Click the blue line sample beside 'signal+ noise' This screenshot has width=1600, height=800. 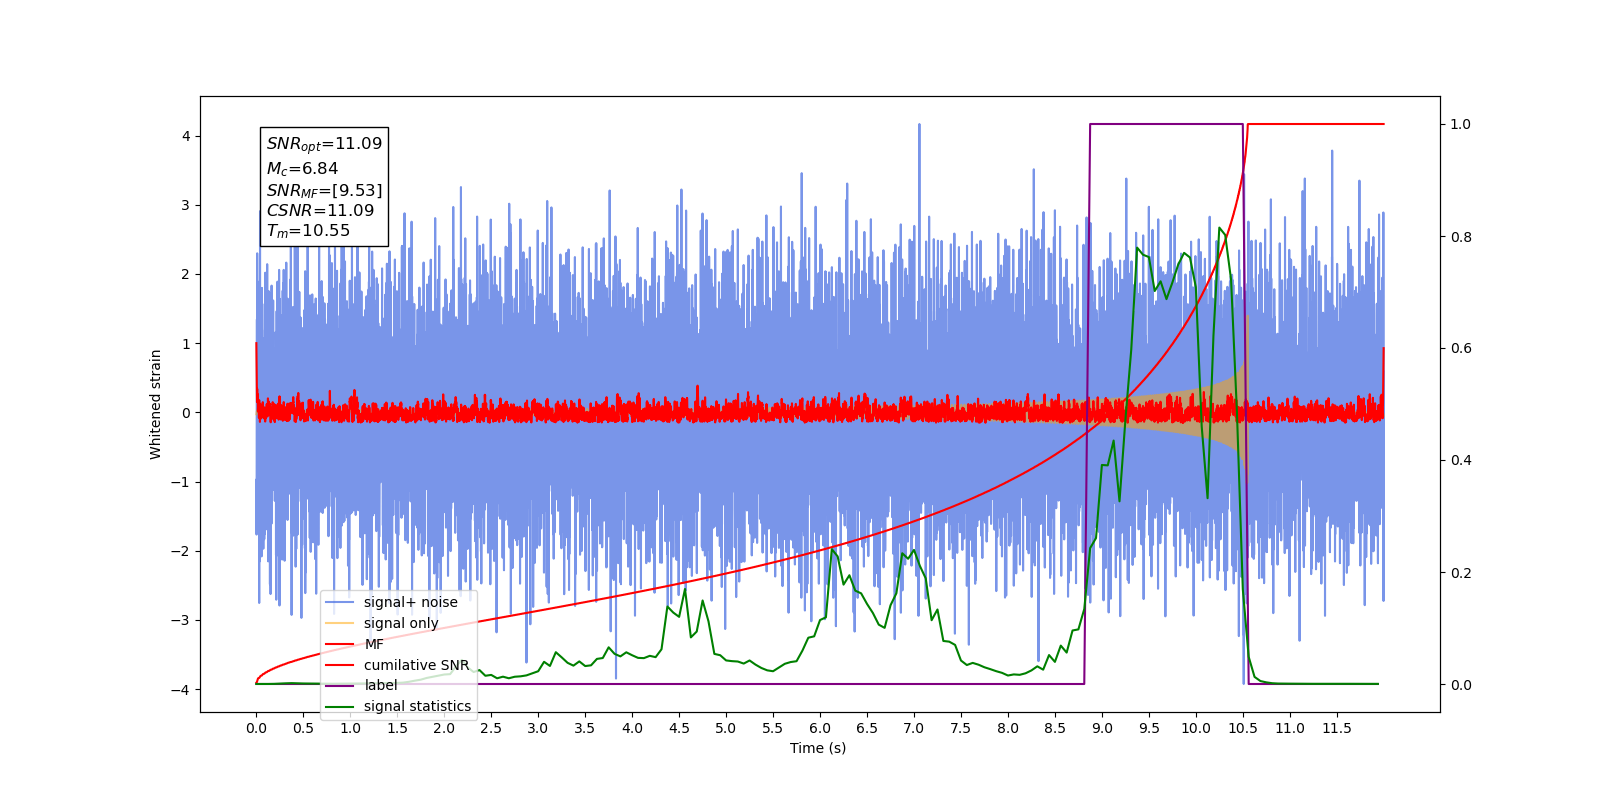(341, 602)
